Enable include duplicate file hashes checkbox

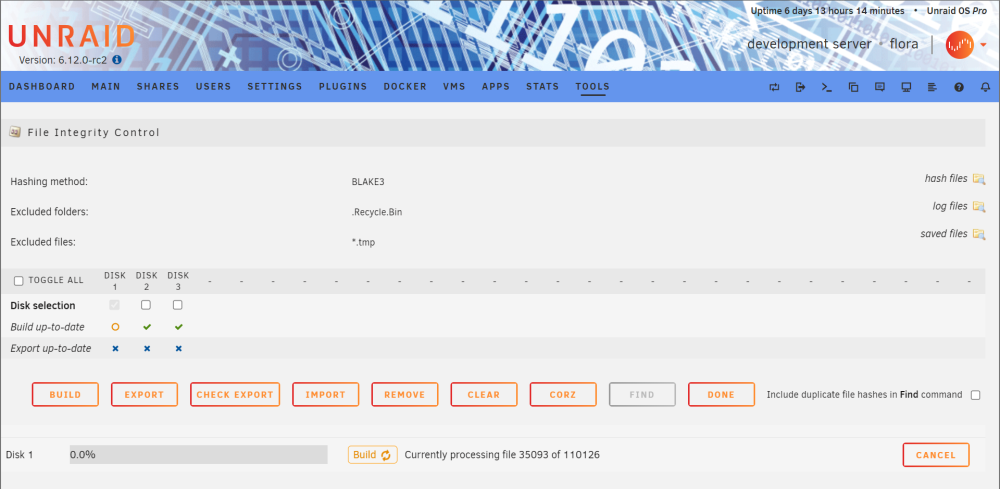[975, 395]
